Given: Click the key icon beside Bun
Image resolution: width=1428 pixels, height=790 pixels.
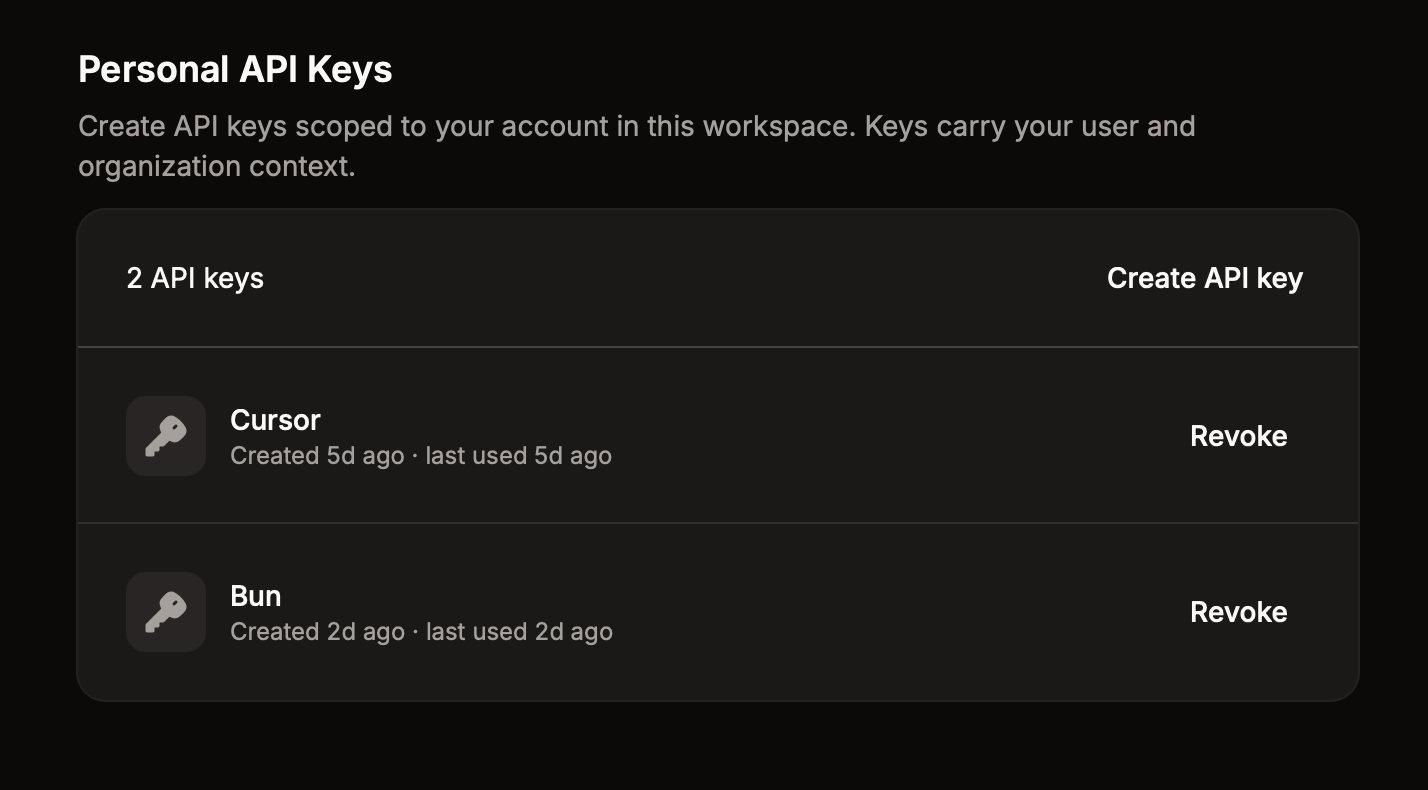Looking at the screenshot, I should coord(166,612).
